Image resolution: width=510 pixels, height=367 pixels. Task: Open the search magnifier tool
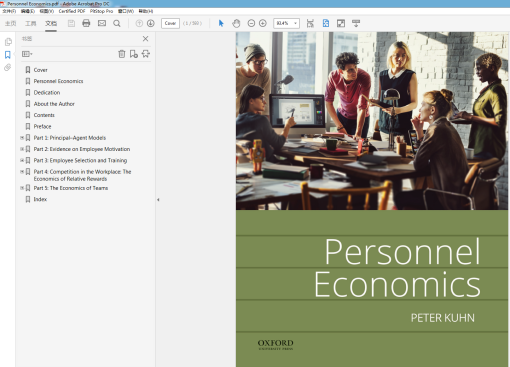pyautogui.click(x=117, y=23)
